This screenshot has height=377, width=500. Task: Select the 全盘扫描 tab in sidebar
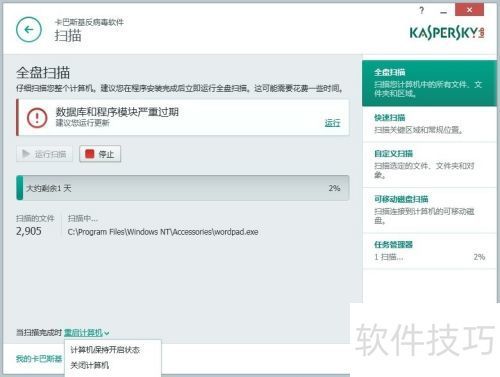tap(429, 83)
